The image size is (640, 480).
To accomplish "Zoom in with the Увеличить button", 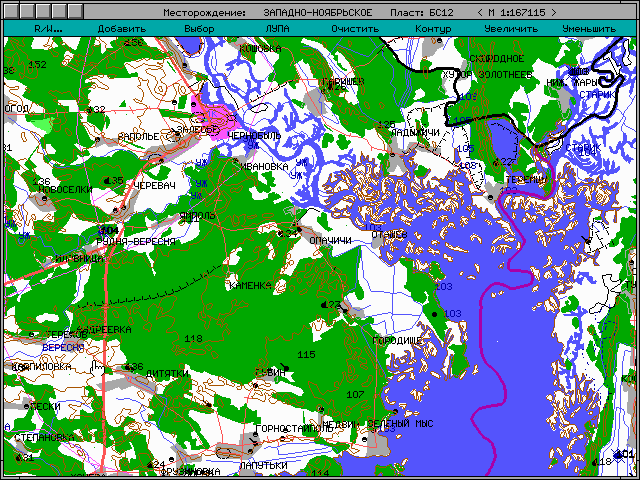I will (510, 29).
